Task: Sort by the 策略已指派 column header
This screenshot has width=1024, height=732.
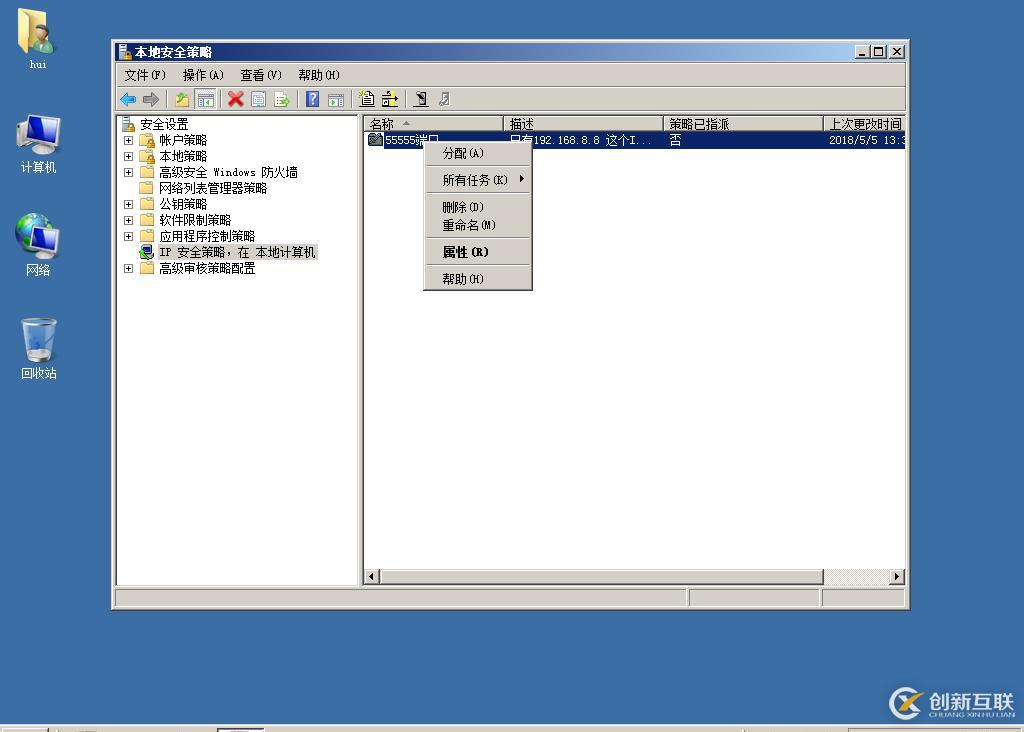Action: tap(743, 123)
